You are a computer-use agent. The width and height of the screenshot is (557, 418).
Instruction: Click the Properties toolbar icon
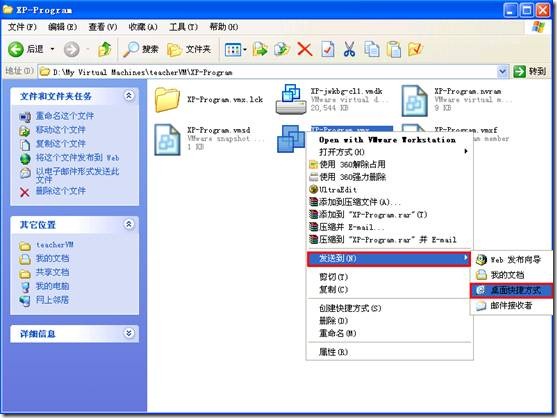tap(327, 49)
